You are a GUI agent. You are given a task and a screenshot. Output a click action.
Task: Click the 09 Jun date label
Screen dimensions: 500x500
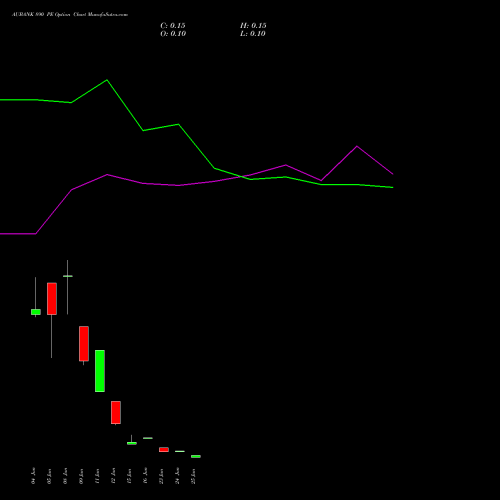pyautogui.click(x=81, y=476)
